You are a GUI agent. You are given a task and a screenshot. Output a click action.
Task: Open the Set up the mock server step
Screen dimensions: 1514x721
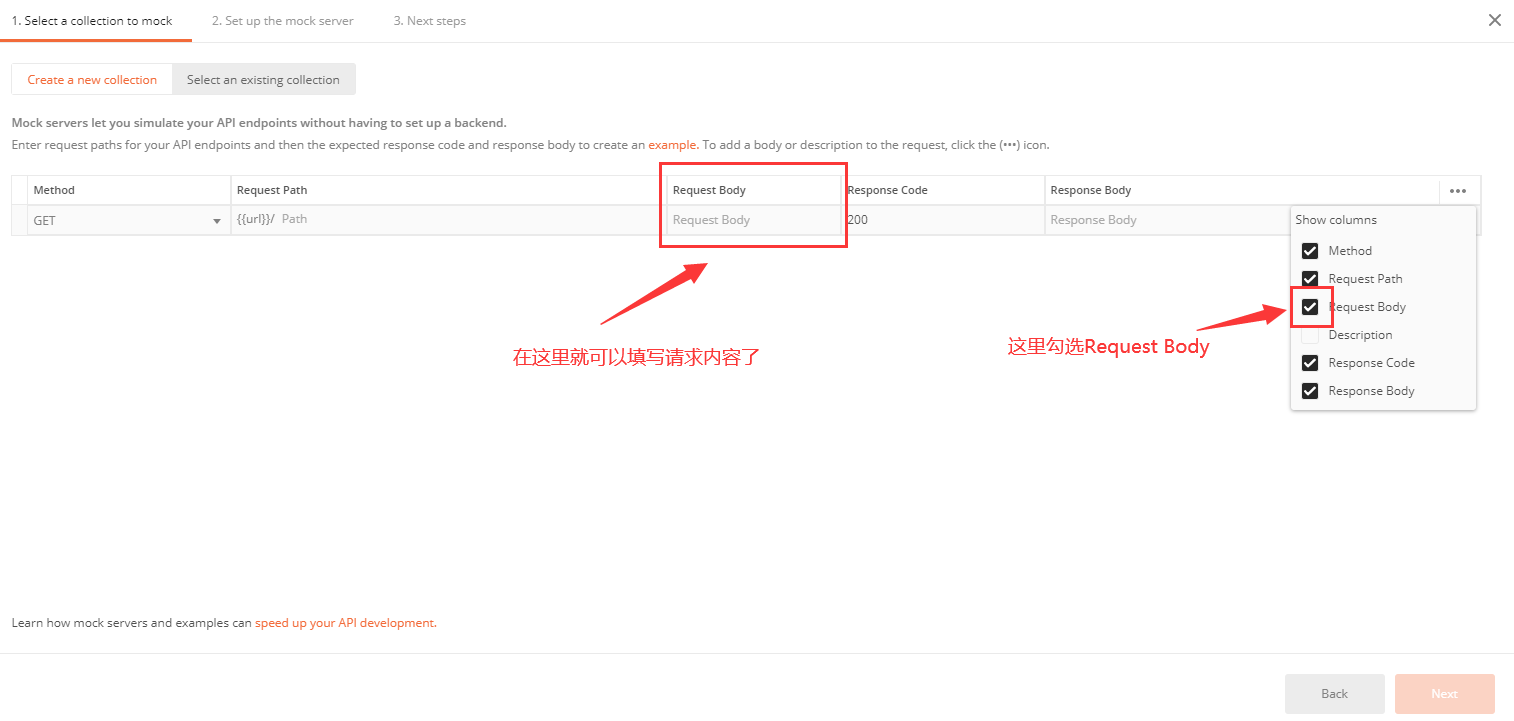coord(282,20)
